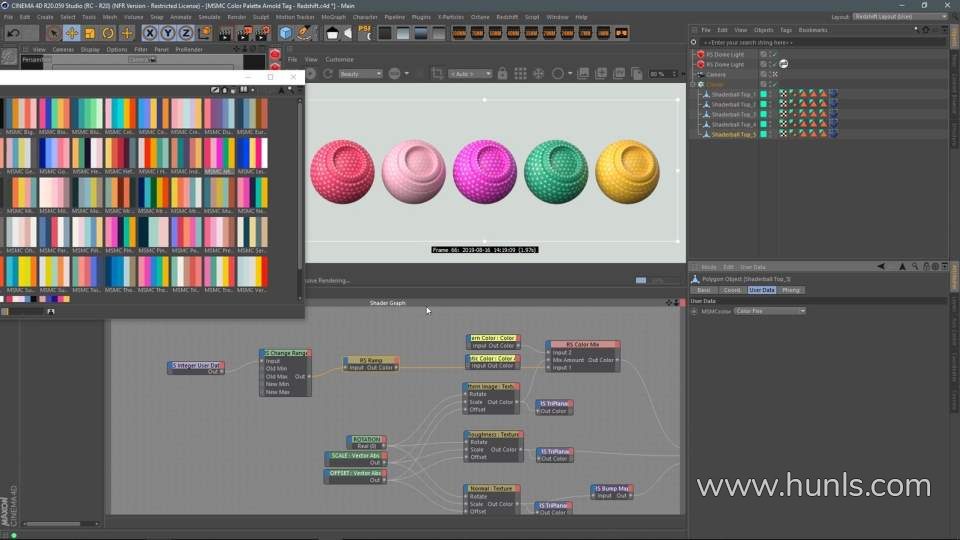Select the Shaderball Top_5 object
The width and height of the screenshot is (960, 540).
732,134
